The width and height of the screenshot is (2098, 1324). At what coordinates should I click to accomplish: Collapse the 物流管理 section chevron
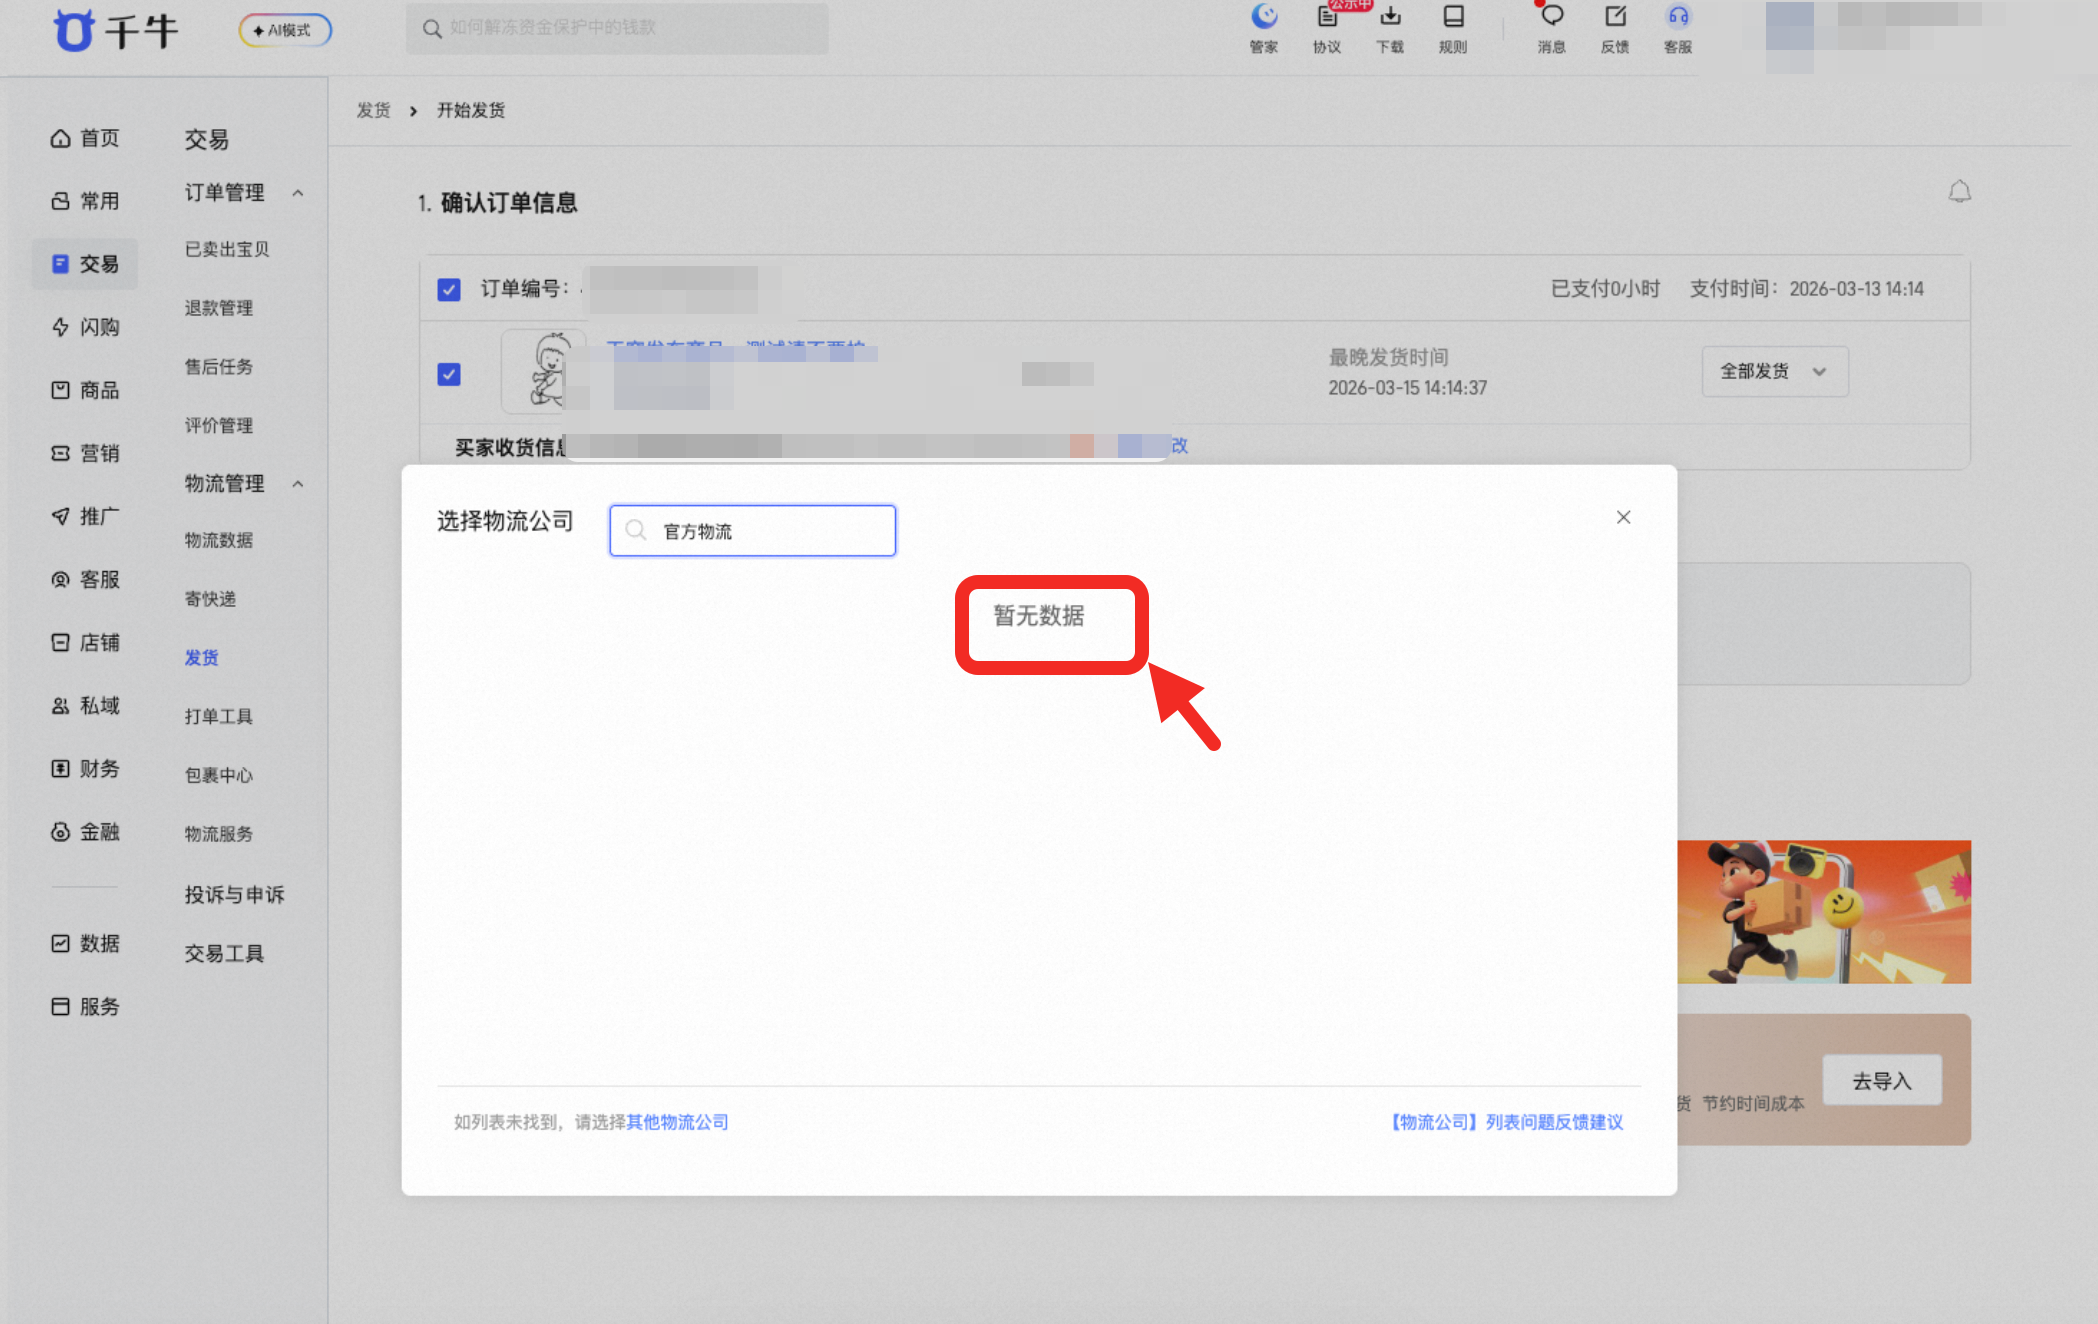coord(298,484)
